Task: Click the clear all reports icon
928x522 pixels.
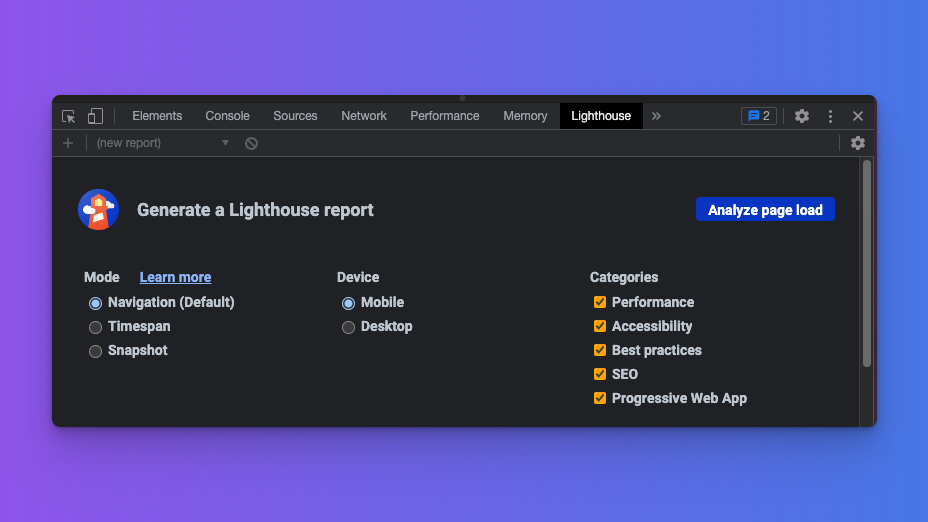Action: (x=251, y=143)
